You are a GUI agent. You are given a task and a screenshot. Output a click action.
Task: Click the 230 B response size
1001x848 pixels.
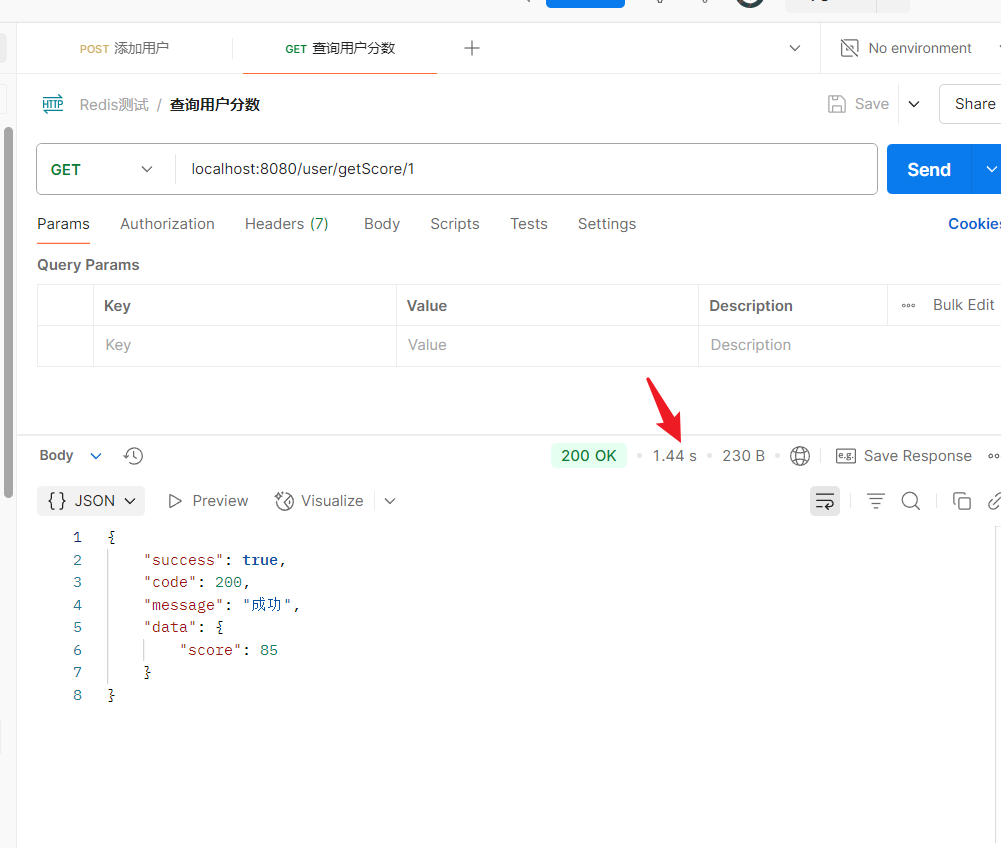point(743,456)
